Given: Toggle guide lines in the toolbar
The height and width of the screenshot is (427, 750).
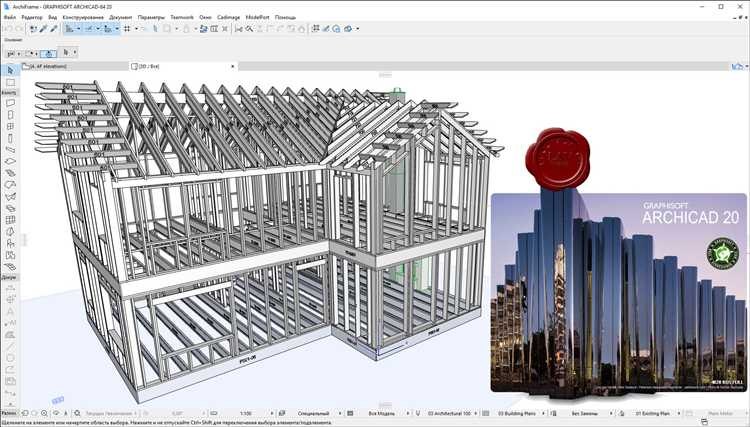Looking at the screenshot, I should pos(69,29).
